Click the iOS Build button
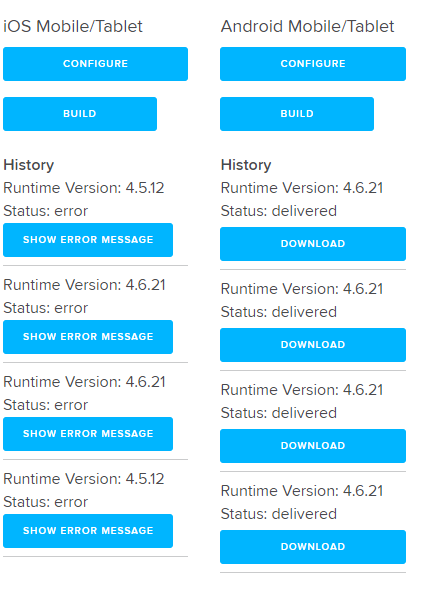The height and width of the screenshot is (614, 428). click(80, 114)
